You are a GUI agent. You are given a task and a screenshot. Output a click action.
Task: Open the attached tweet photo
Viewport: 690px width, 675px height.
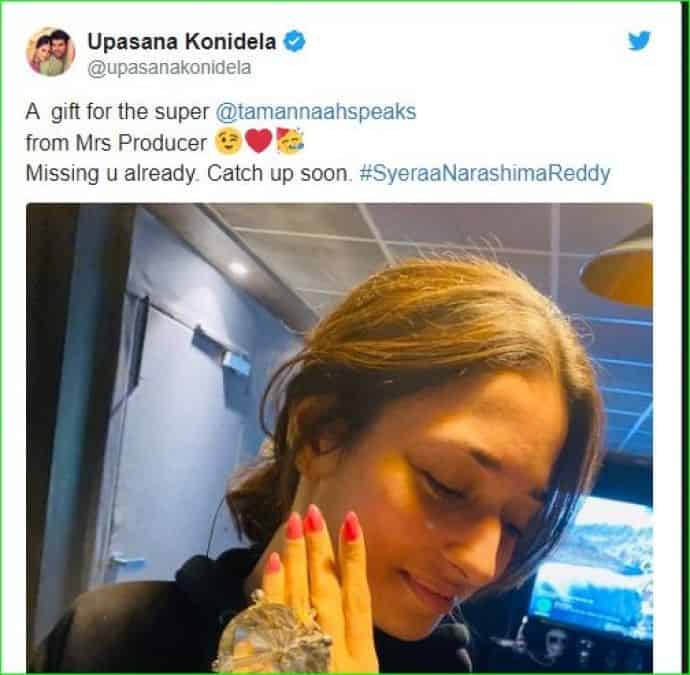[339, 437]
